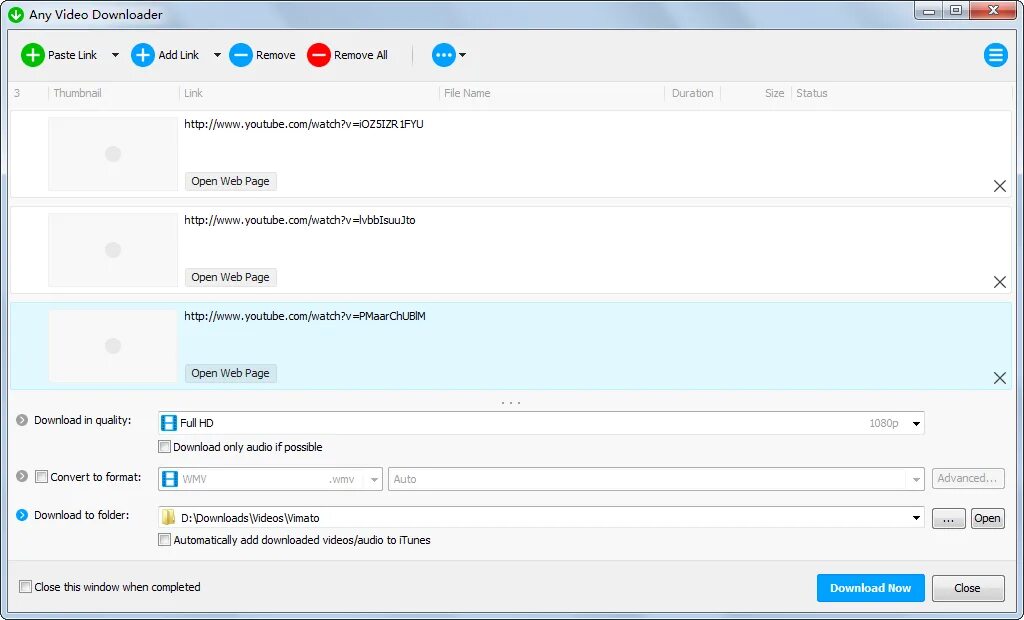The height and width of the screenshot is (620, 1024).
Task: Enable Download only audio if possible
Action: click(165, 447)
